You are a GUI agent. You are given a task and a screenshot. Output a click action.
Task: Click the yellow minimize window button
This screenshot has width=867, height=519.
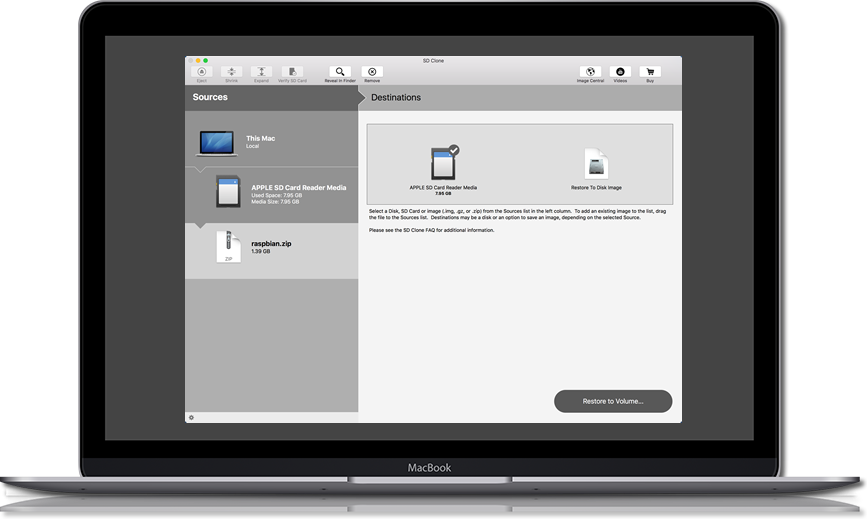pos(198,60)
